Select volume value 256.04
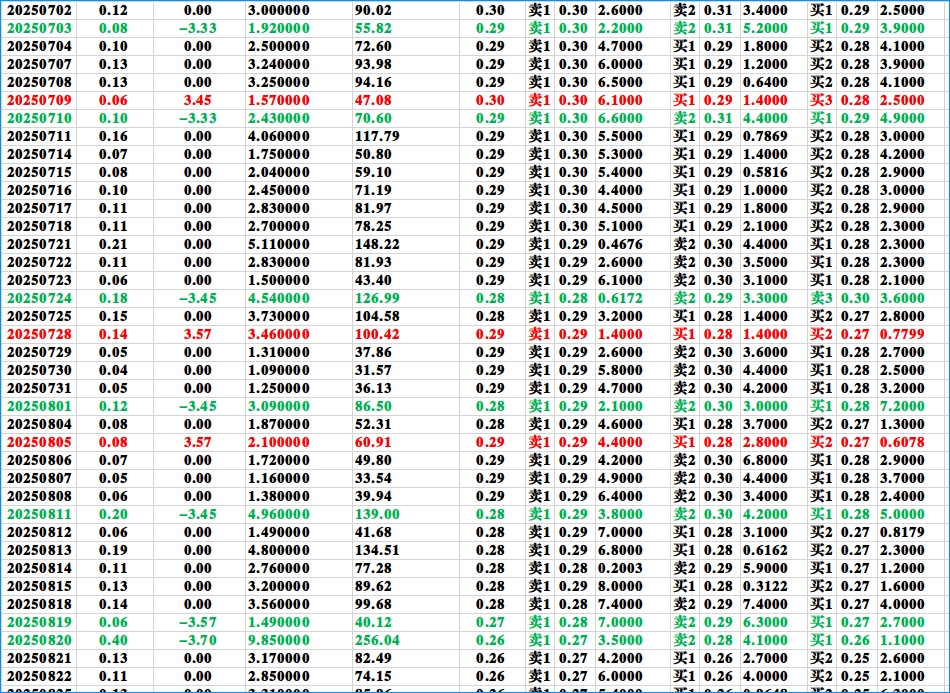The height and width of the screenshot is (693, 950). (376, 640)
